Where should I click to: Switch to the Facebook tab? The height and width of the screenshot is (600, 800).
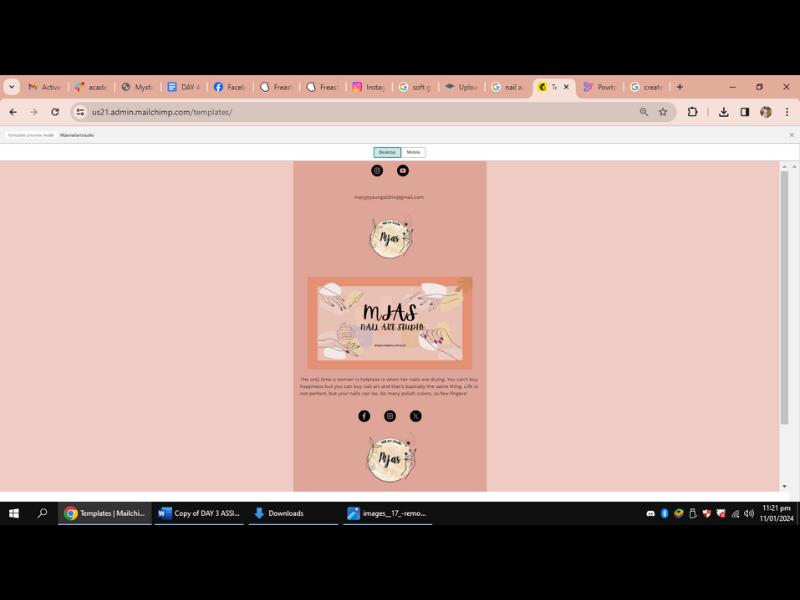(230, 87)
